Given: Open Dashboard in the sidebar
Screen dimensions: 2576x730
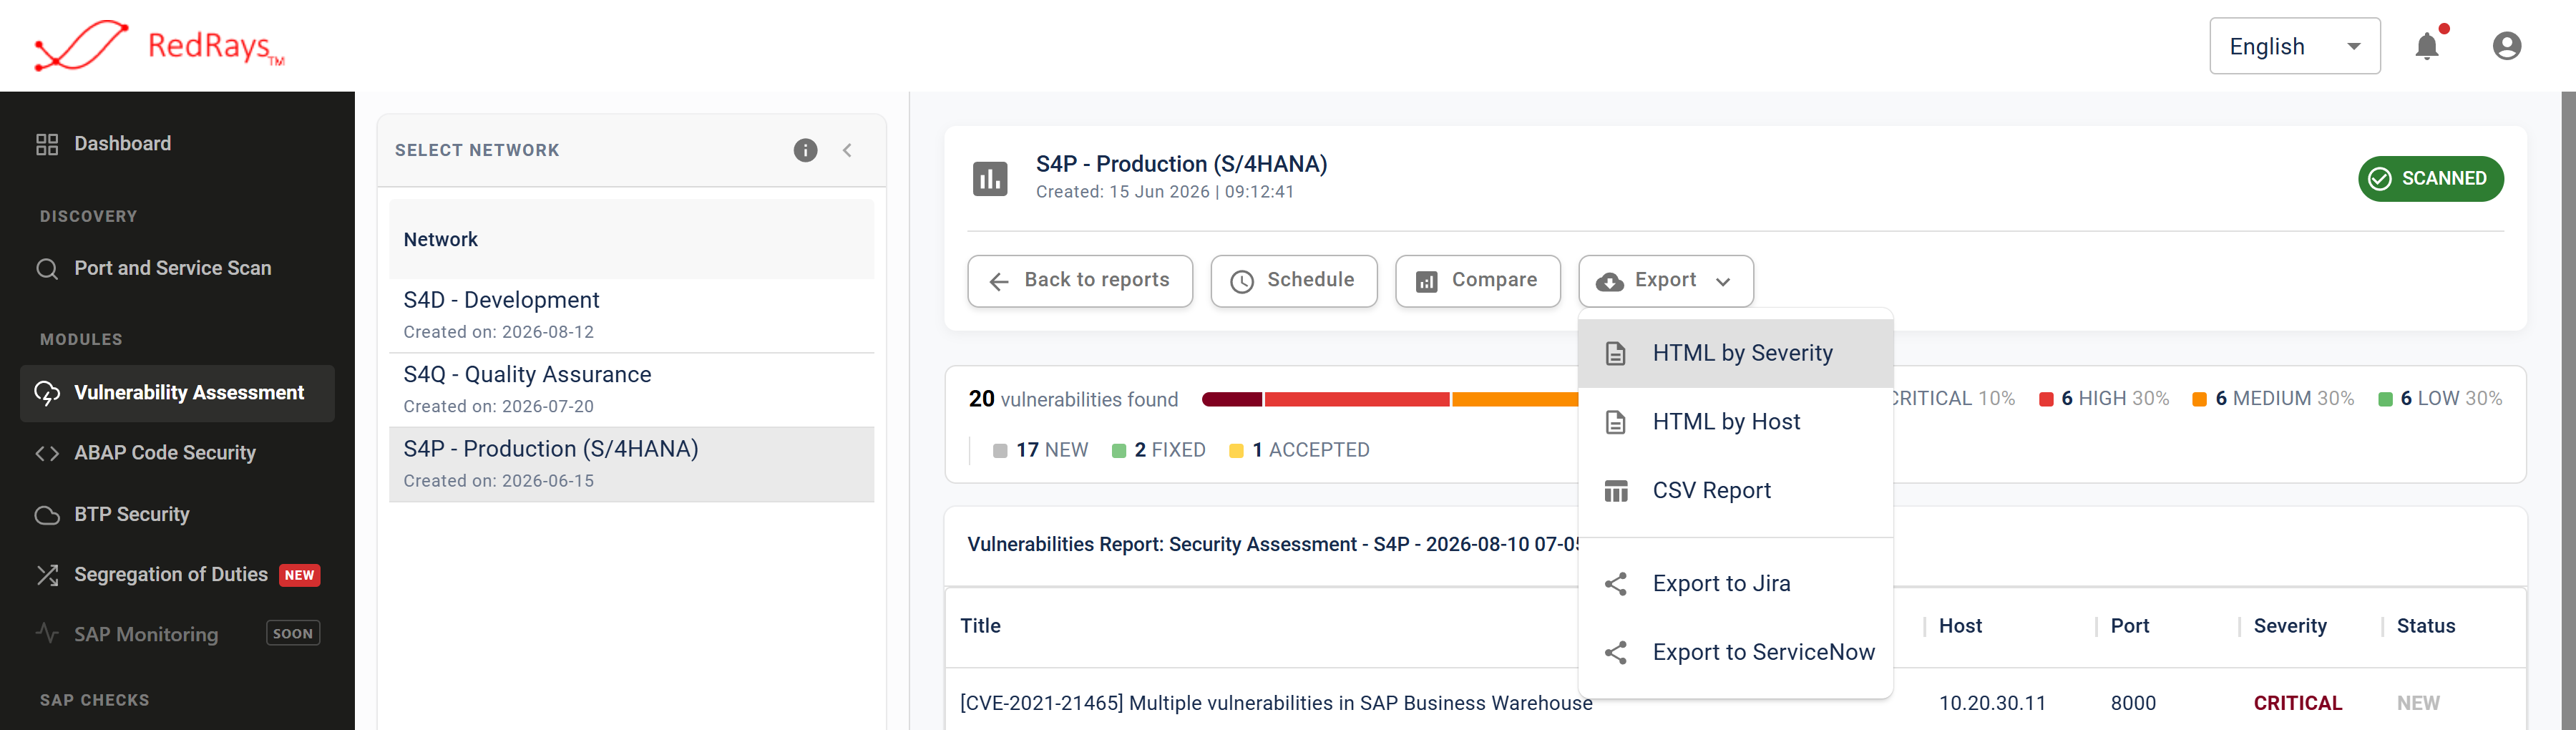Looking at the screenshot, I should point(177,144).
